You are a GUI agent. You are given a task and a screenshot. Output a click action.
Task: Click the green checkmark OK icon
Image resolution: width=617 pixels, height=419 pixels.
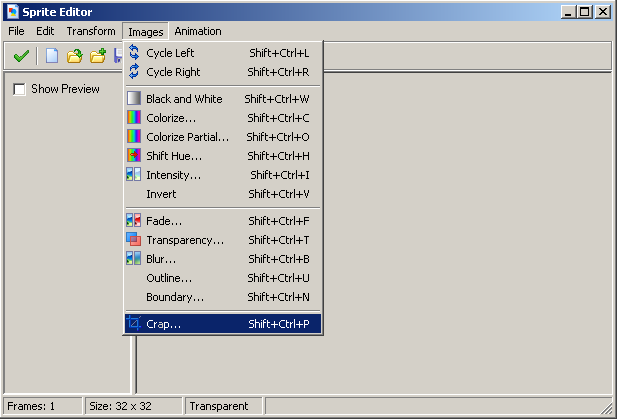[20, 56]
